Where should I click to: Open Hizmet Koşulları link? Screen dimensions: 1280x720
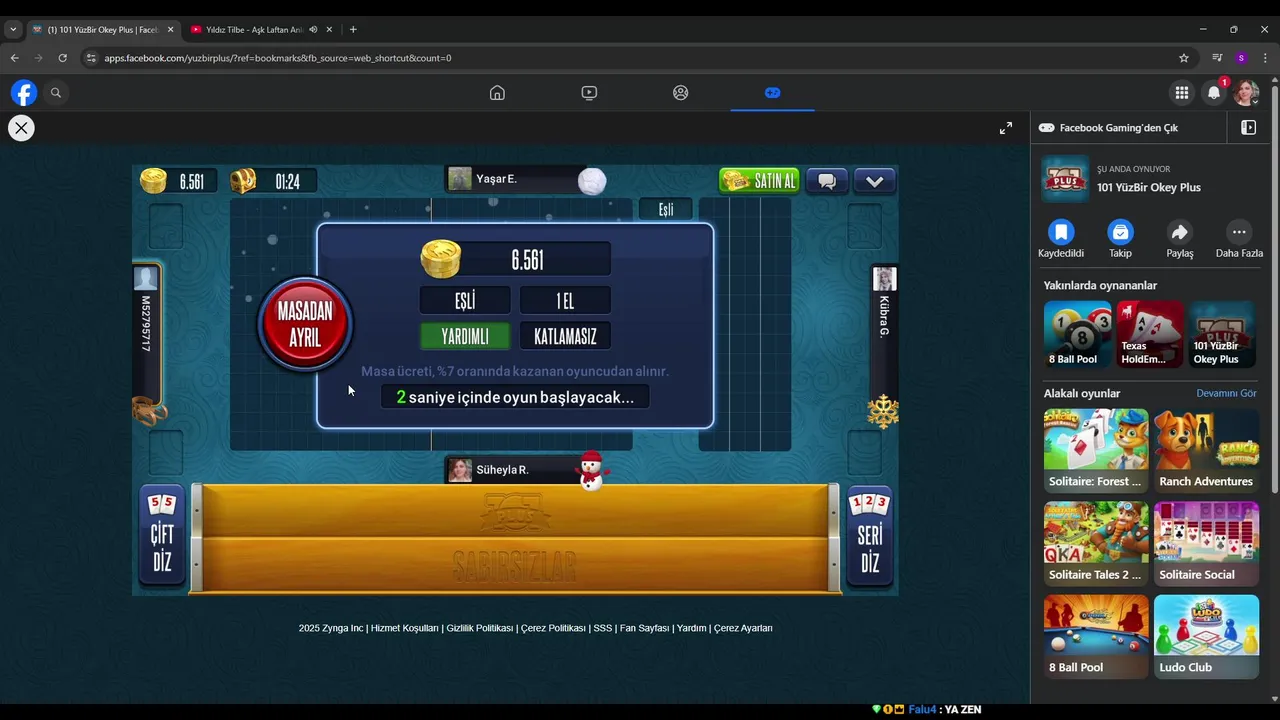405,628
